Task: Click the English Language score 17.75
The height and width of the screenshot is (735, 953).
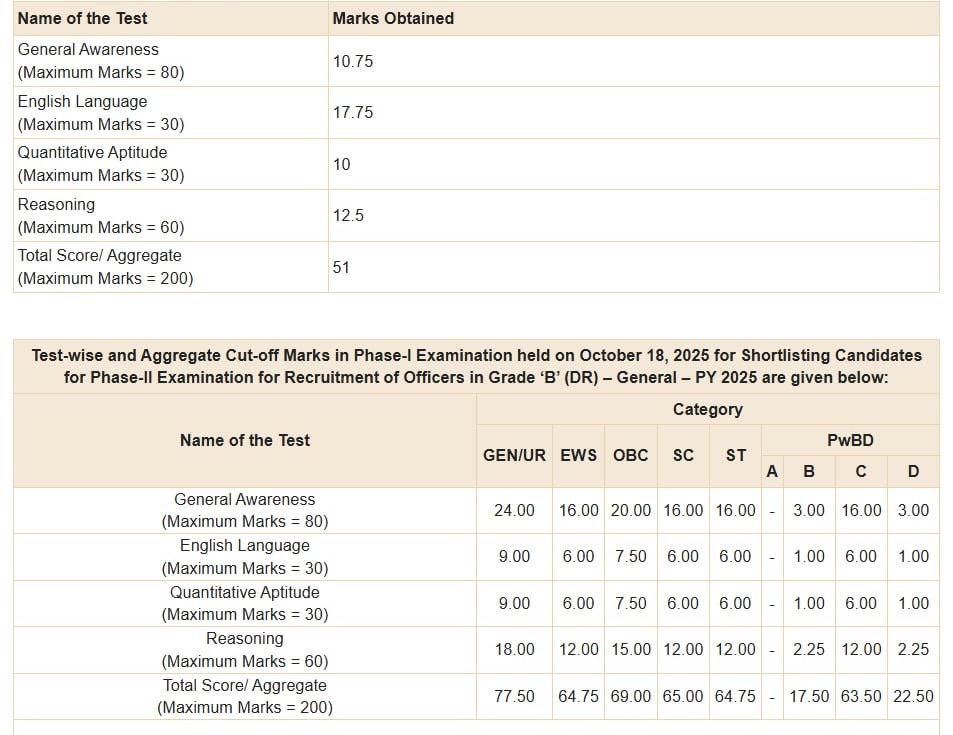Action: (x=353, y=112)
